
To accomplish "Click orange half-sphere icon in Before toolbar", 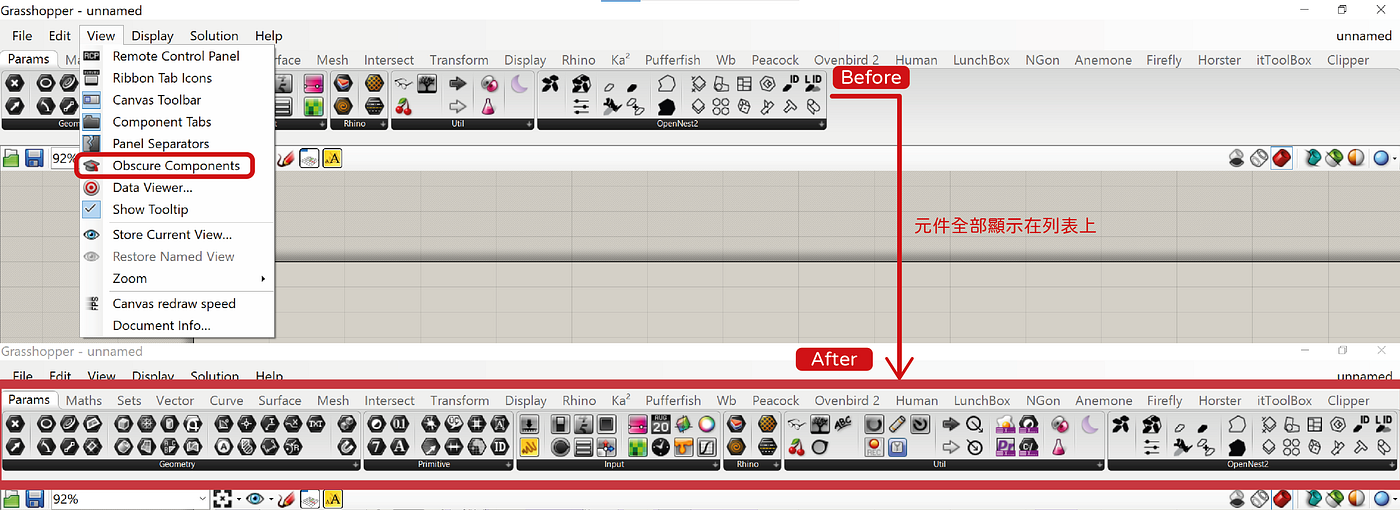I will coord(1356,158).
